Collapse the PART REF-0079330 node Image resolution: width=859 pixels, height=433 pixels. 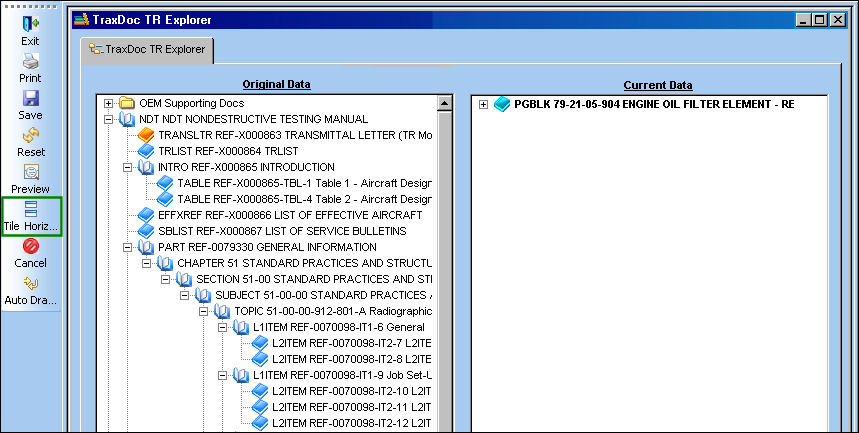point(128,247)
